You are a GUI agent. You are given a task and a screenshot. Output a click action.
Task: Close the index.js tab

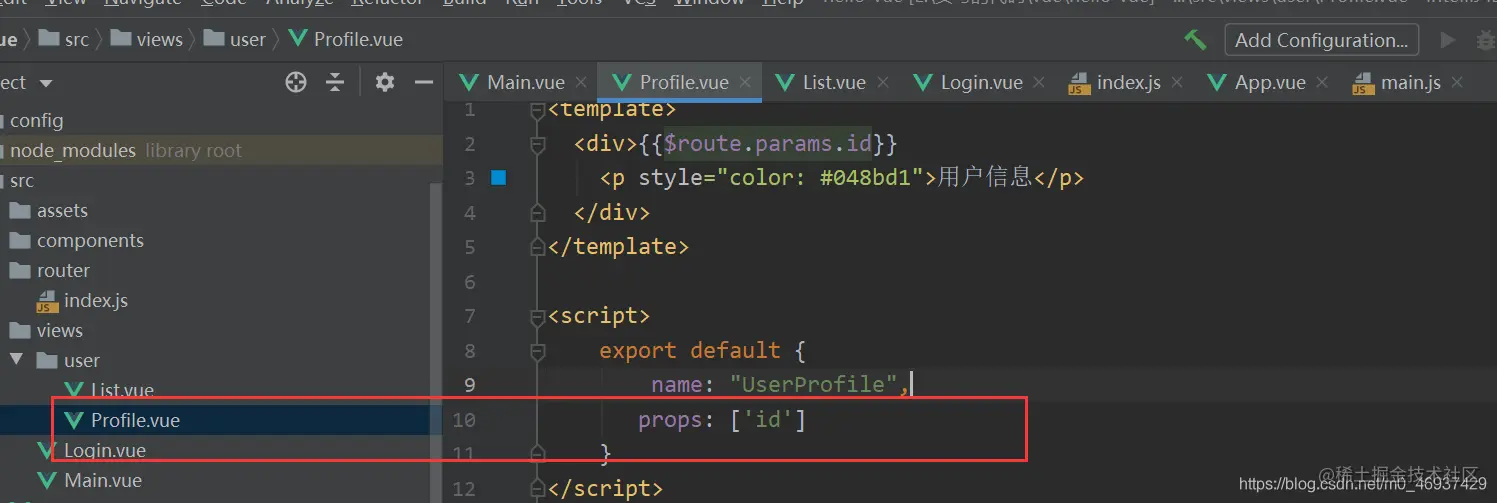[1177, 83]
